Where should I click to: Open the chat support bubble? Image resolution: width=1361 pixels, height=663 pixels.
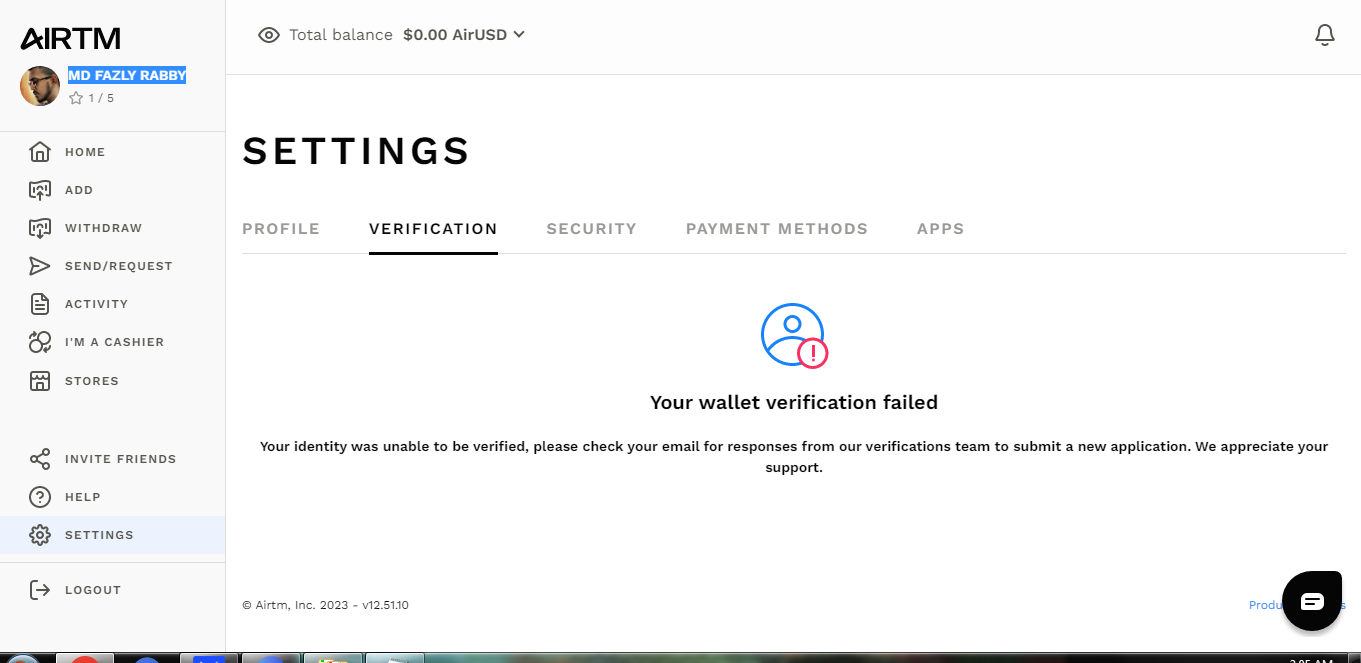[1311, 601]
